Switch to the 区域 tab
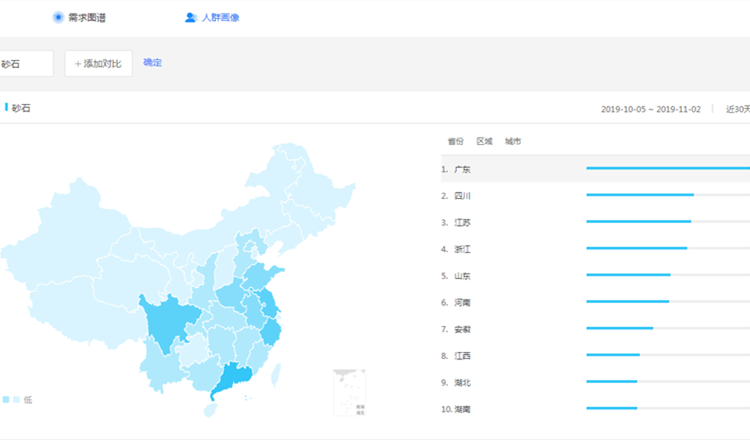This screenshot has height=440, width=750. pyautogui.click(x=484, y=142)
